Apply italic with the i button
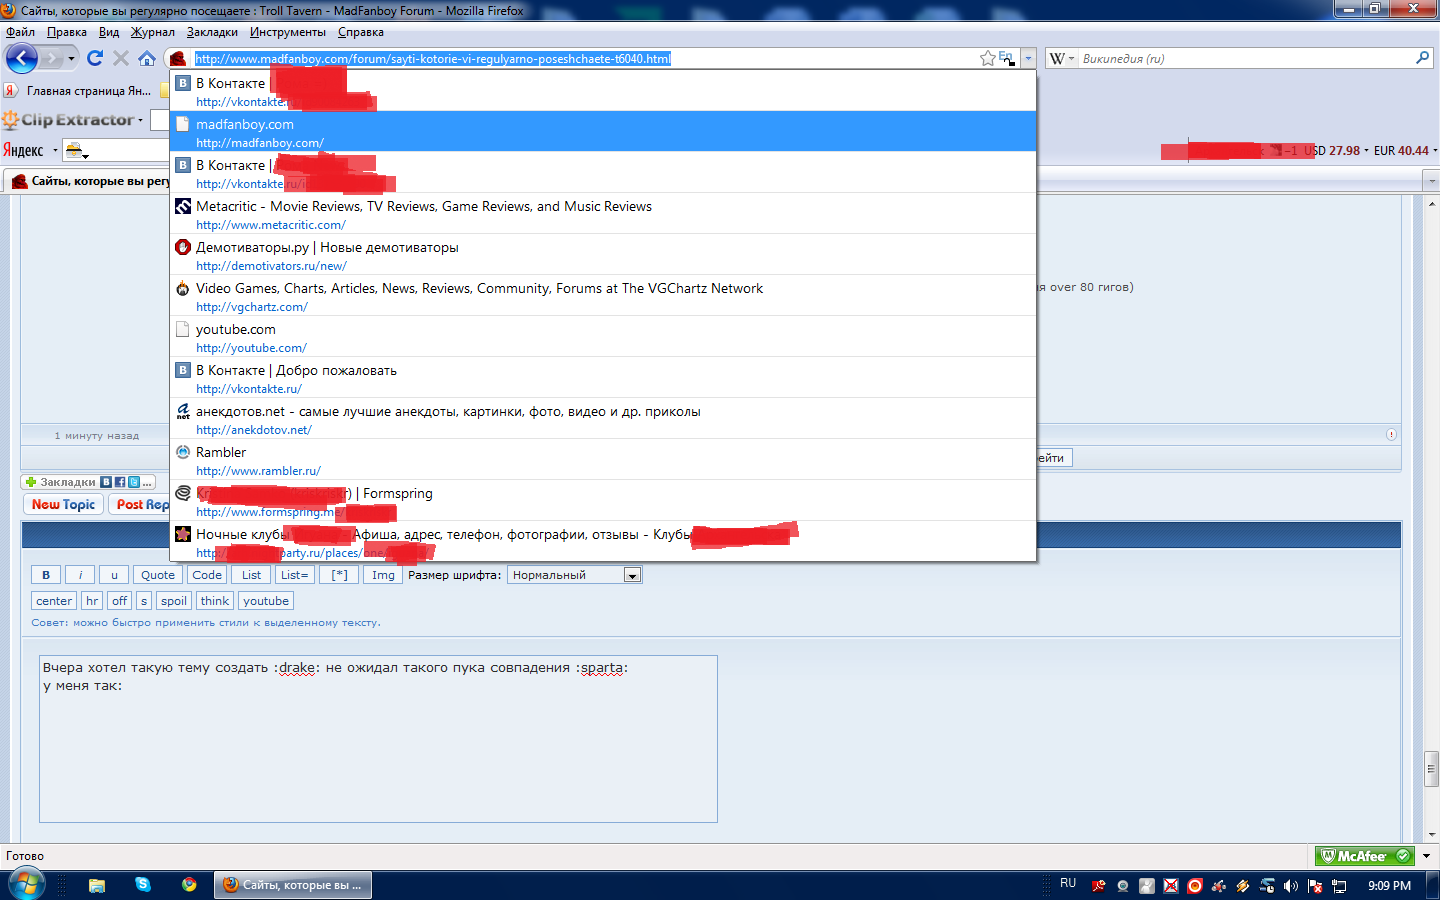The image size is (1440, 900). (x=80, y=575)
